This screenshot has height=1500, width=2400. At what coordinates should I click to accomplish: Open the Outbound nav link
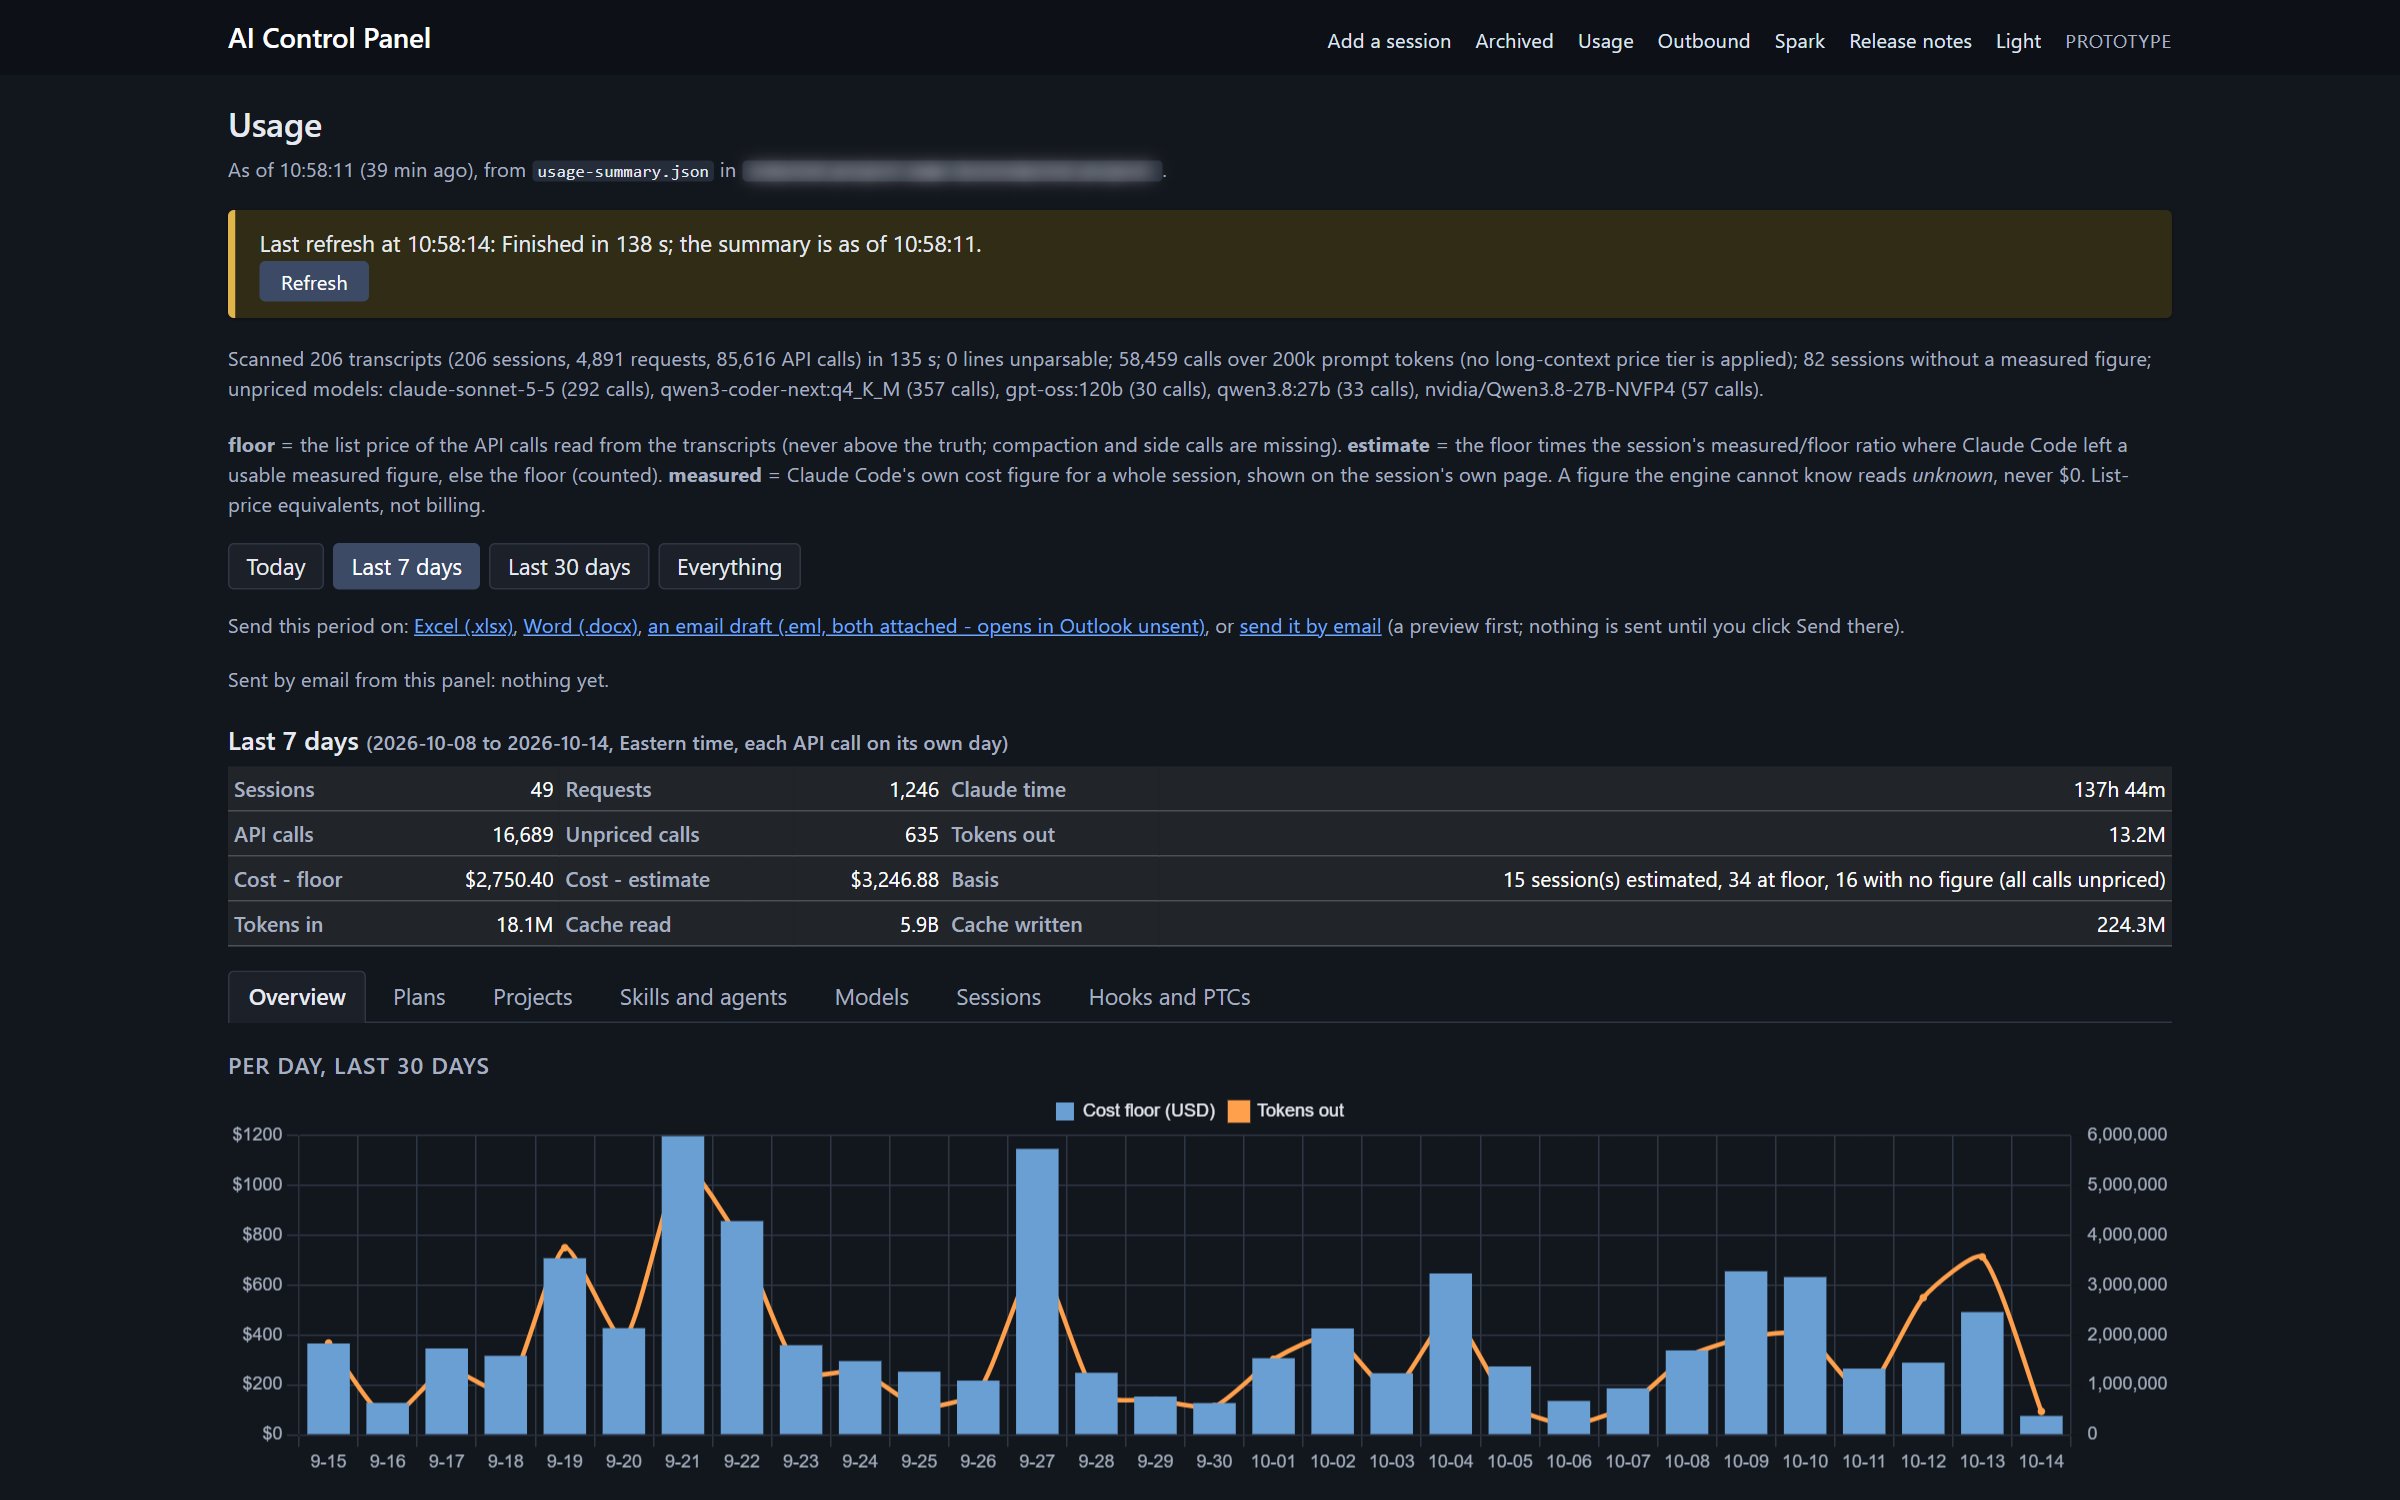pyautogui.click(x=1703, y=41)
